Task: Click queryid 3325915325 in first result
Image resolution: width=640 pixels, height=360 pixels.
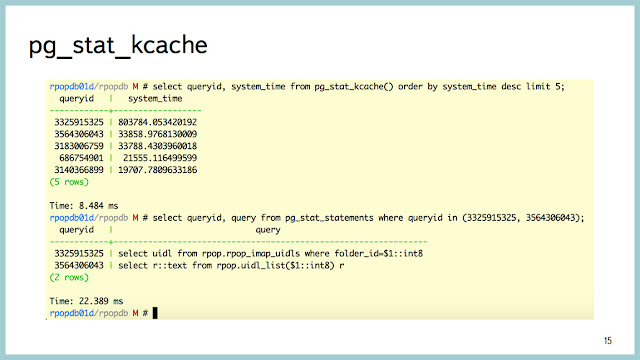Action: (x=79, y=122)
